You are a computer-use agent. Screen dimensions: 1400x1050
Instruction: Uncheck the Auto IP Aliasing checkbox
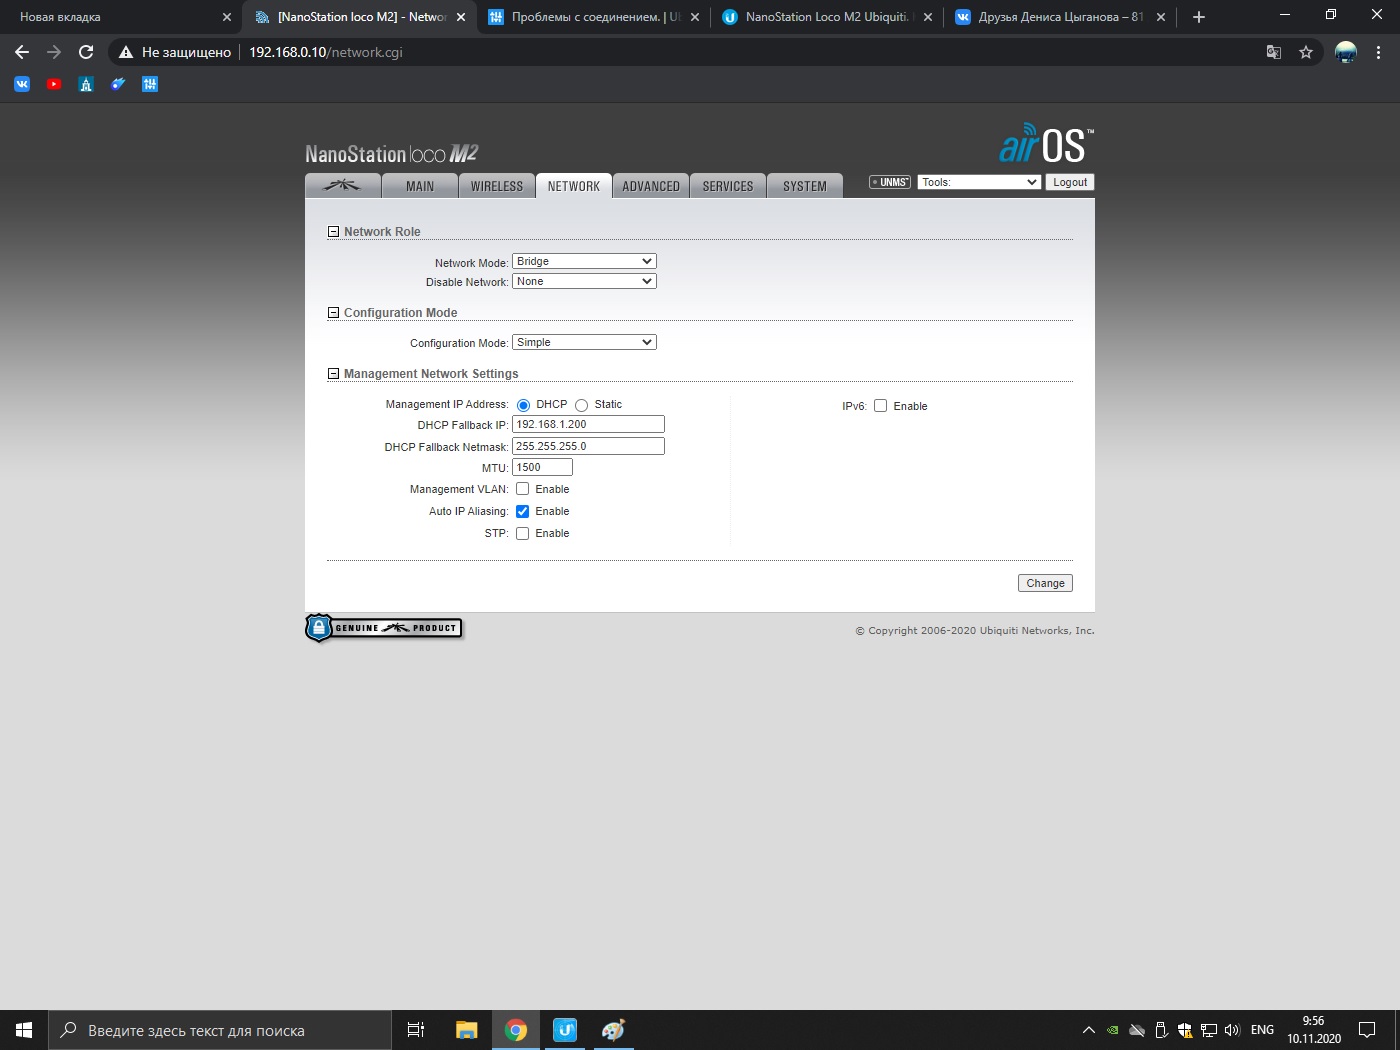tap(522, 511)
